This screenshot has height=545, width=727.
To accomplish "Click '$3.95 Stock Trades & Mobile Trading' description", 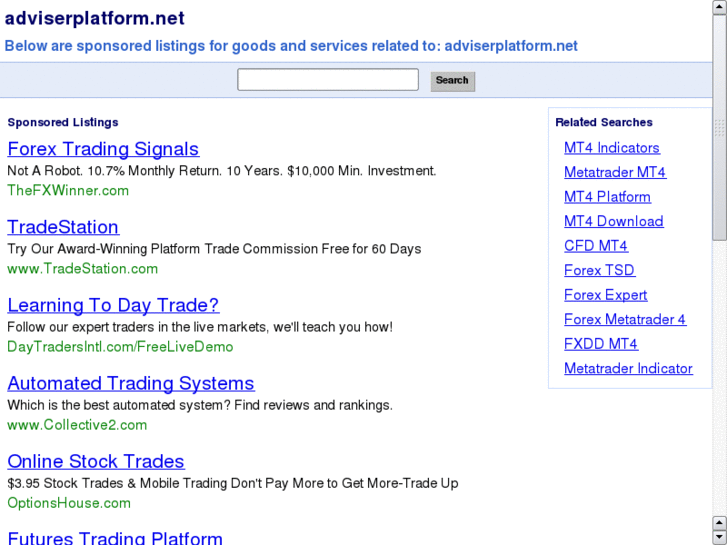I will [x=233, y=483].
